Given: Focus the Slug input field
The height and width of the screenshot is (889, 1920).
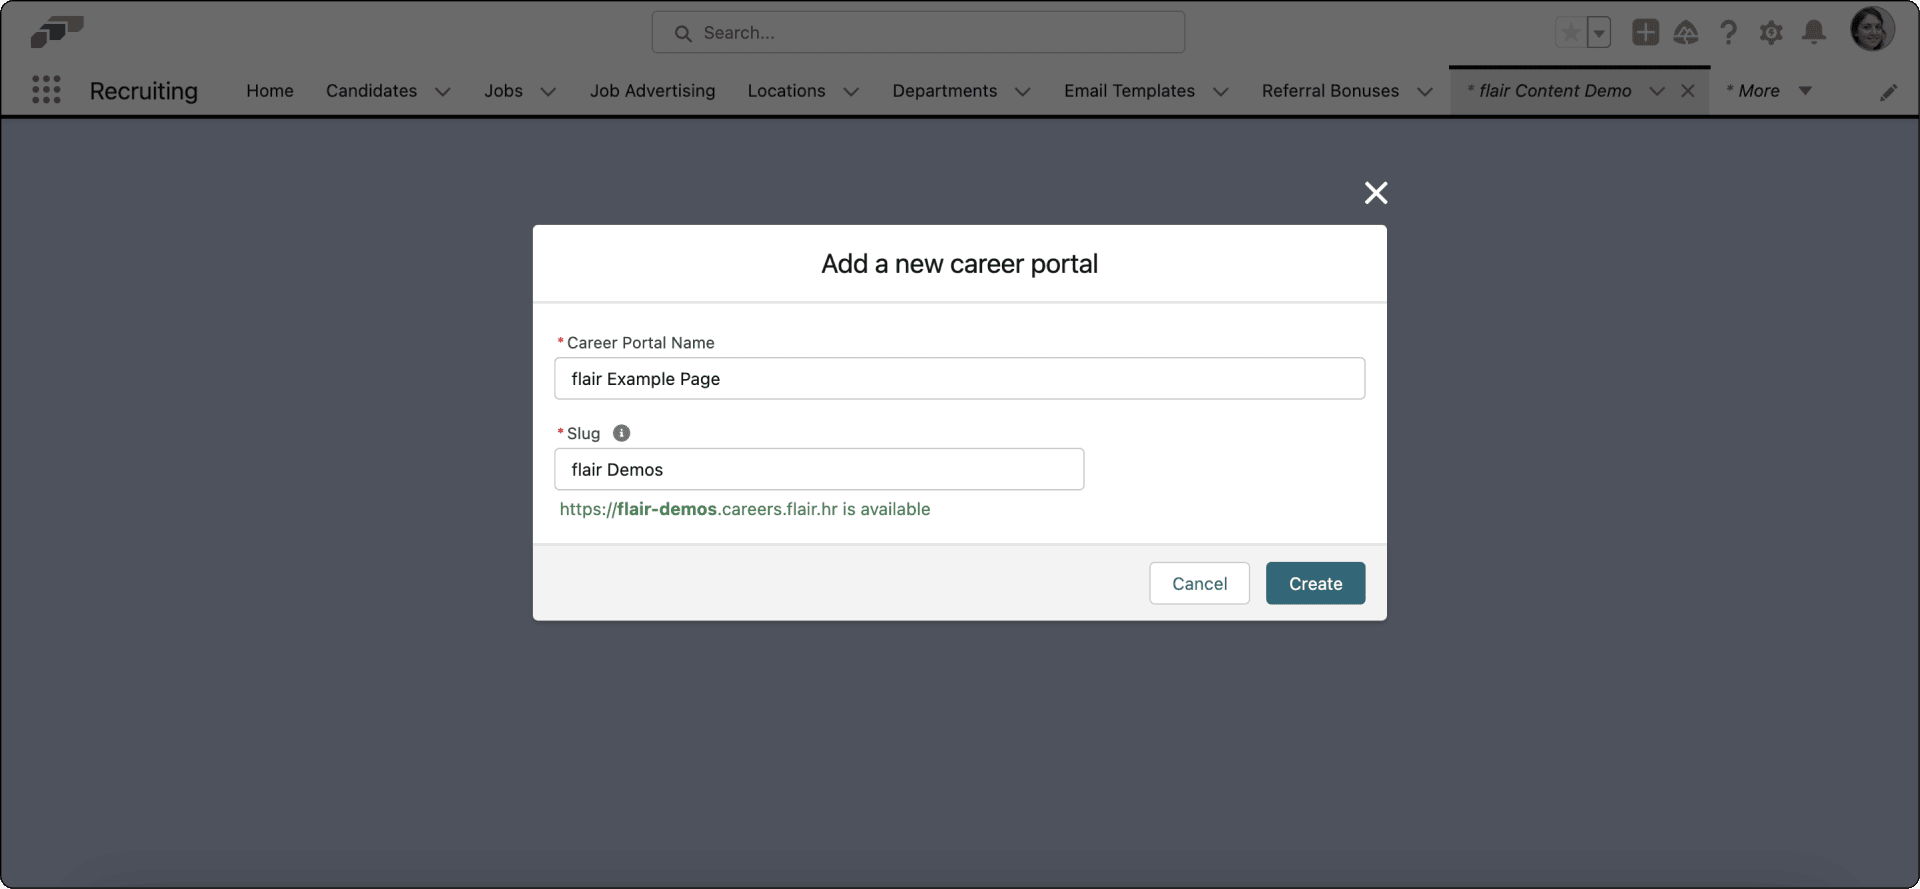Looking at the screenshot, I should pyautogui.click(x=819, y=469).
